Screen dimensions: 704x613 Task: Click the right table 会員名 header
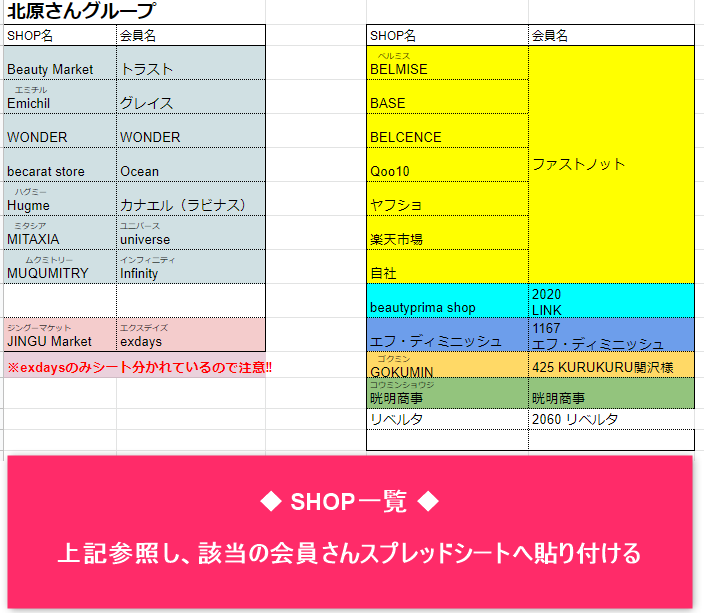pos(612,35)
